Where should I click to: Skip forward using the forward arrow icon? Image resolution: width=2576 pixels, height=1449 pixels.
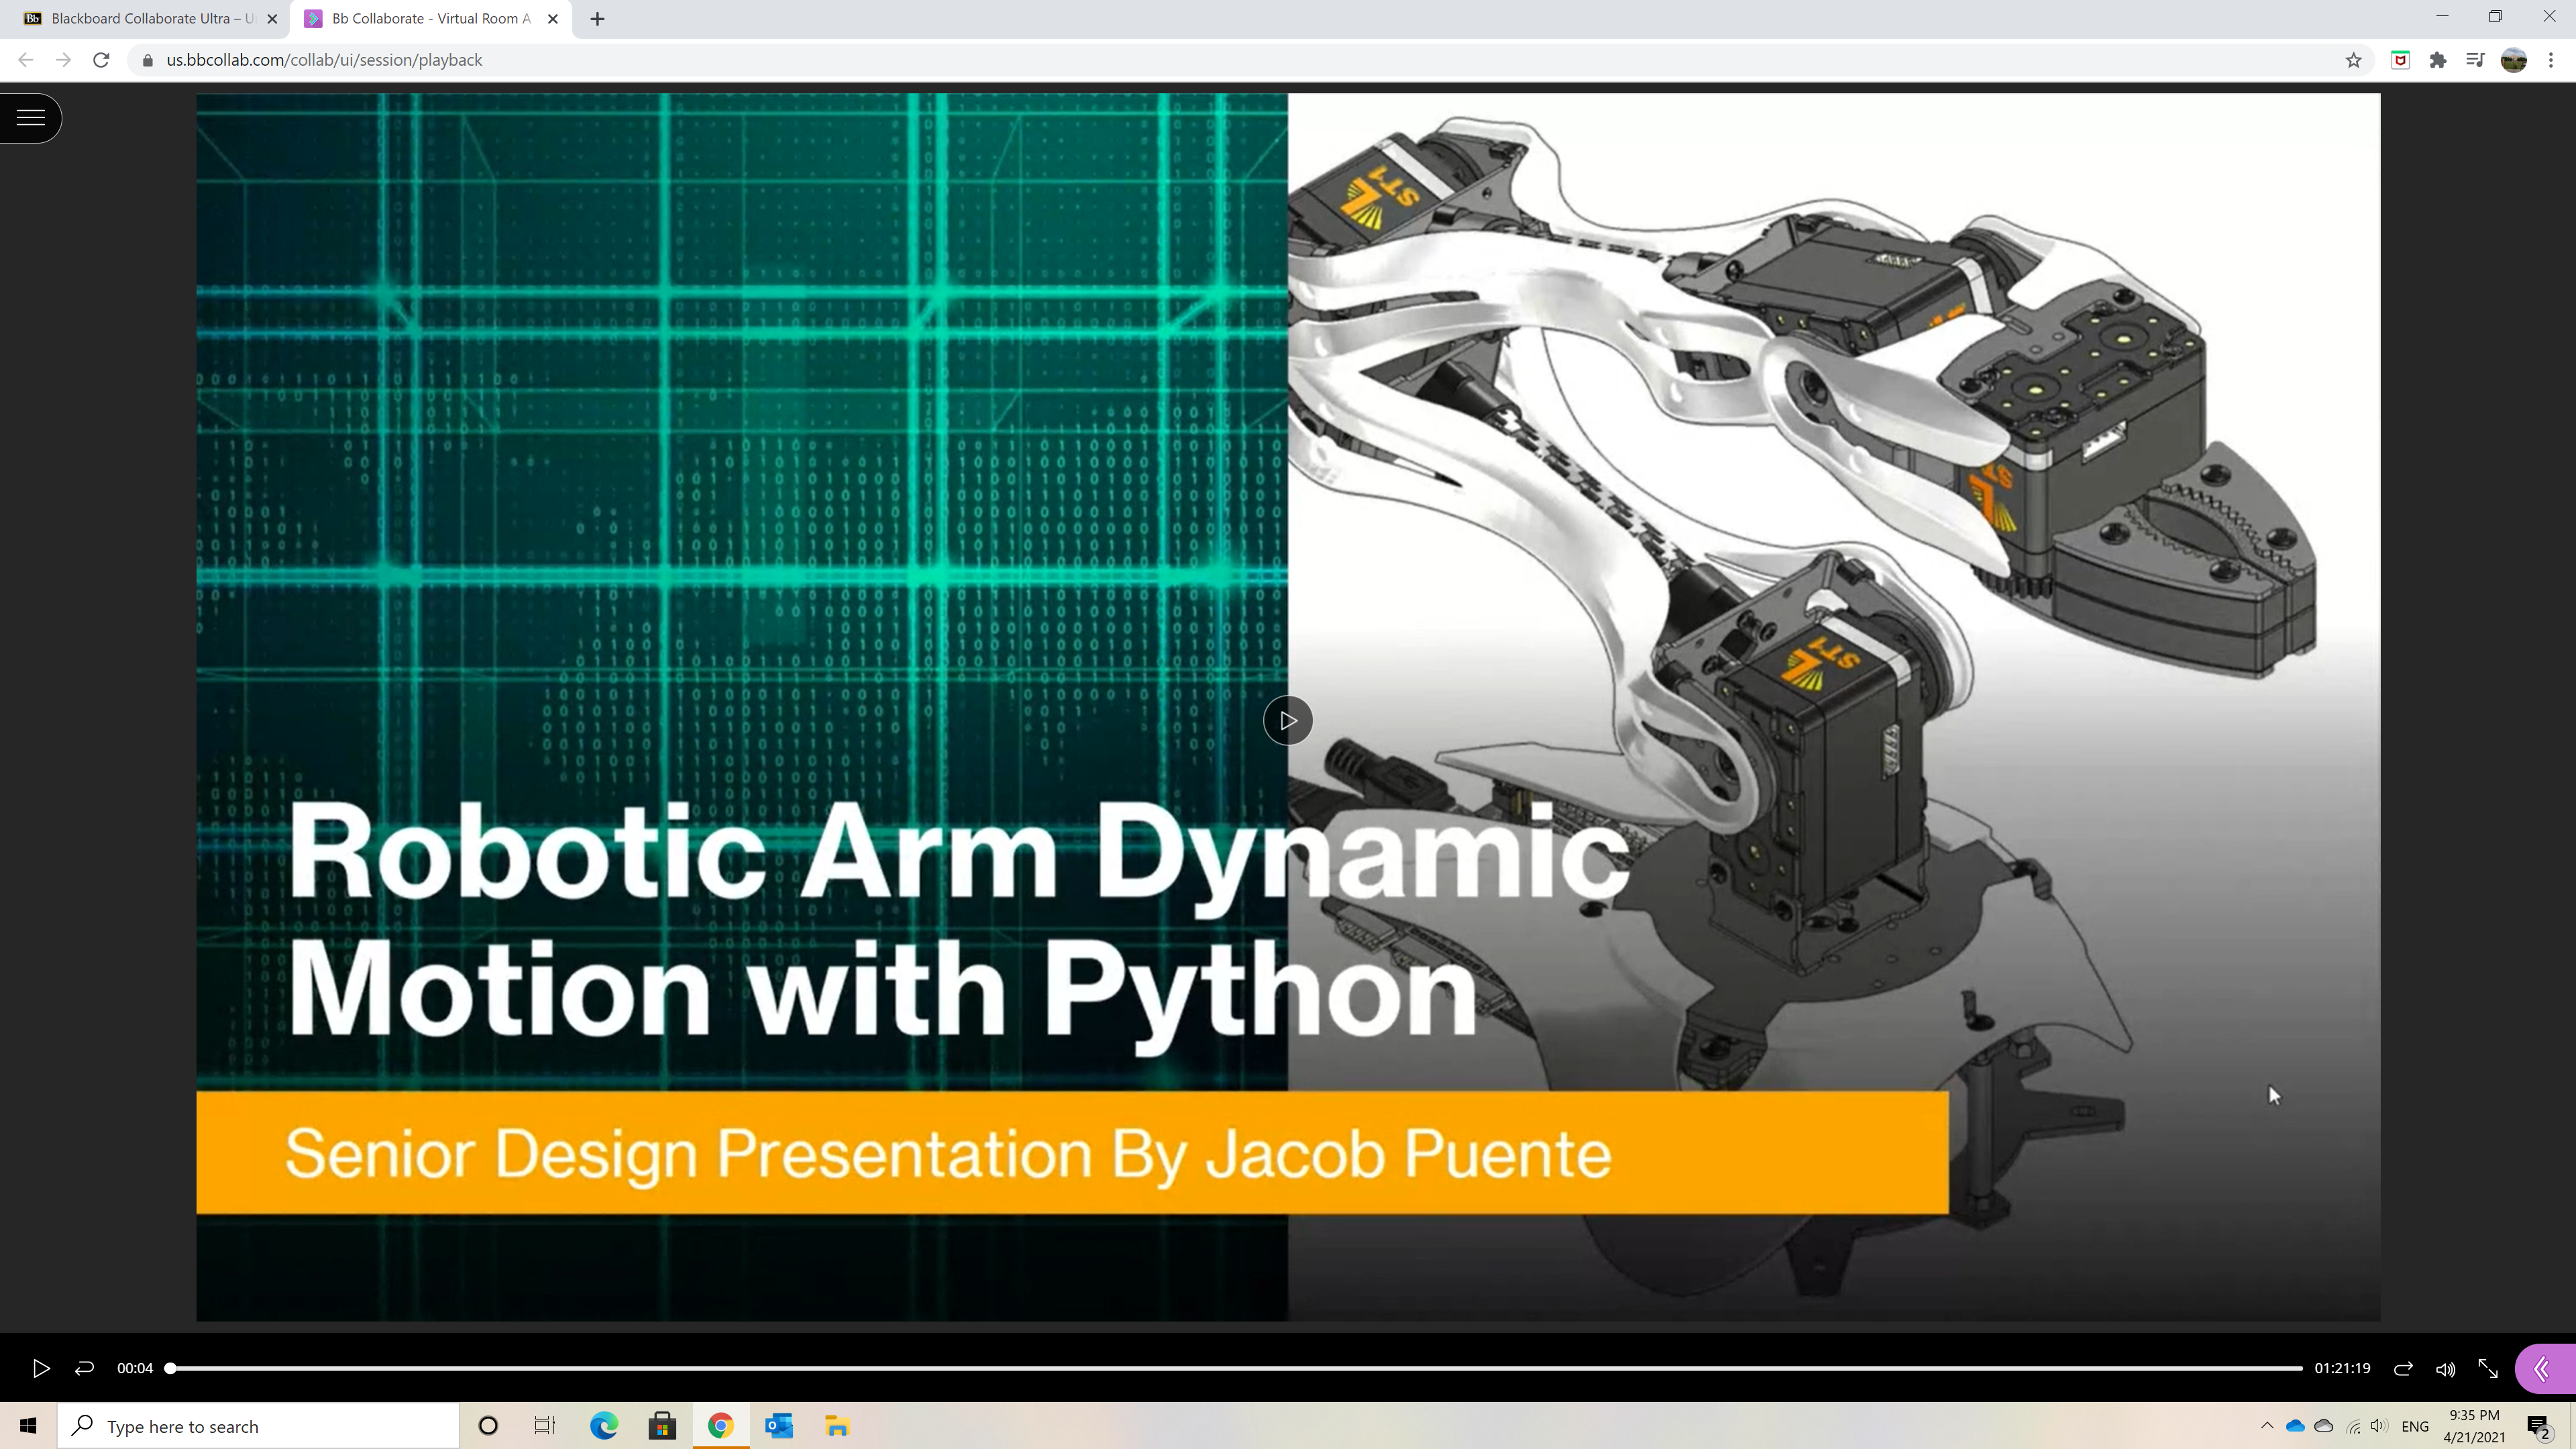pyautogui.click(x=2403, y=1368)
